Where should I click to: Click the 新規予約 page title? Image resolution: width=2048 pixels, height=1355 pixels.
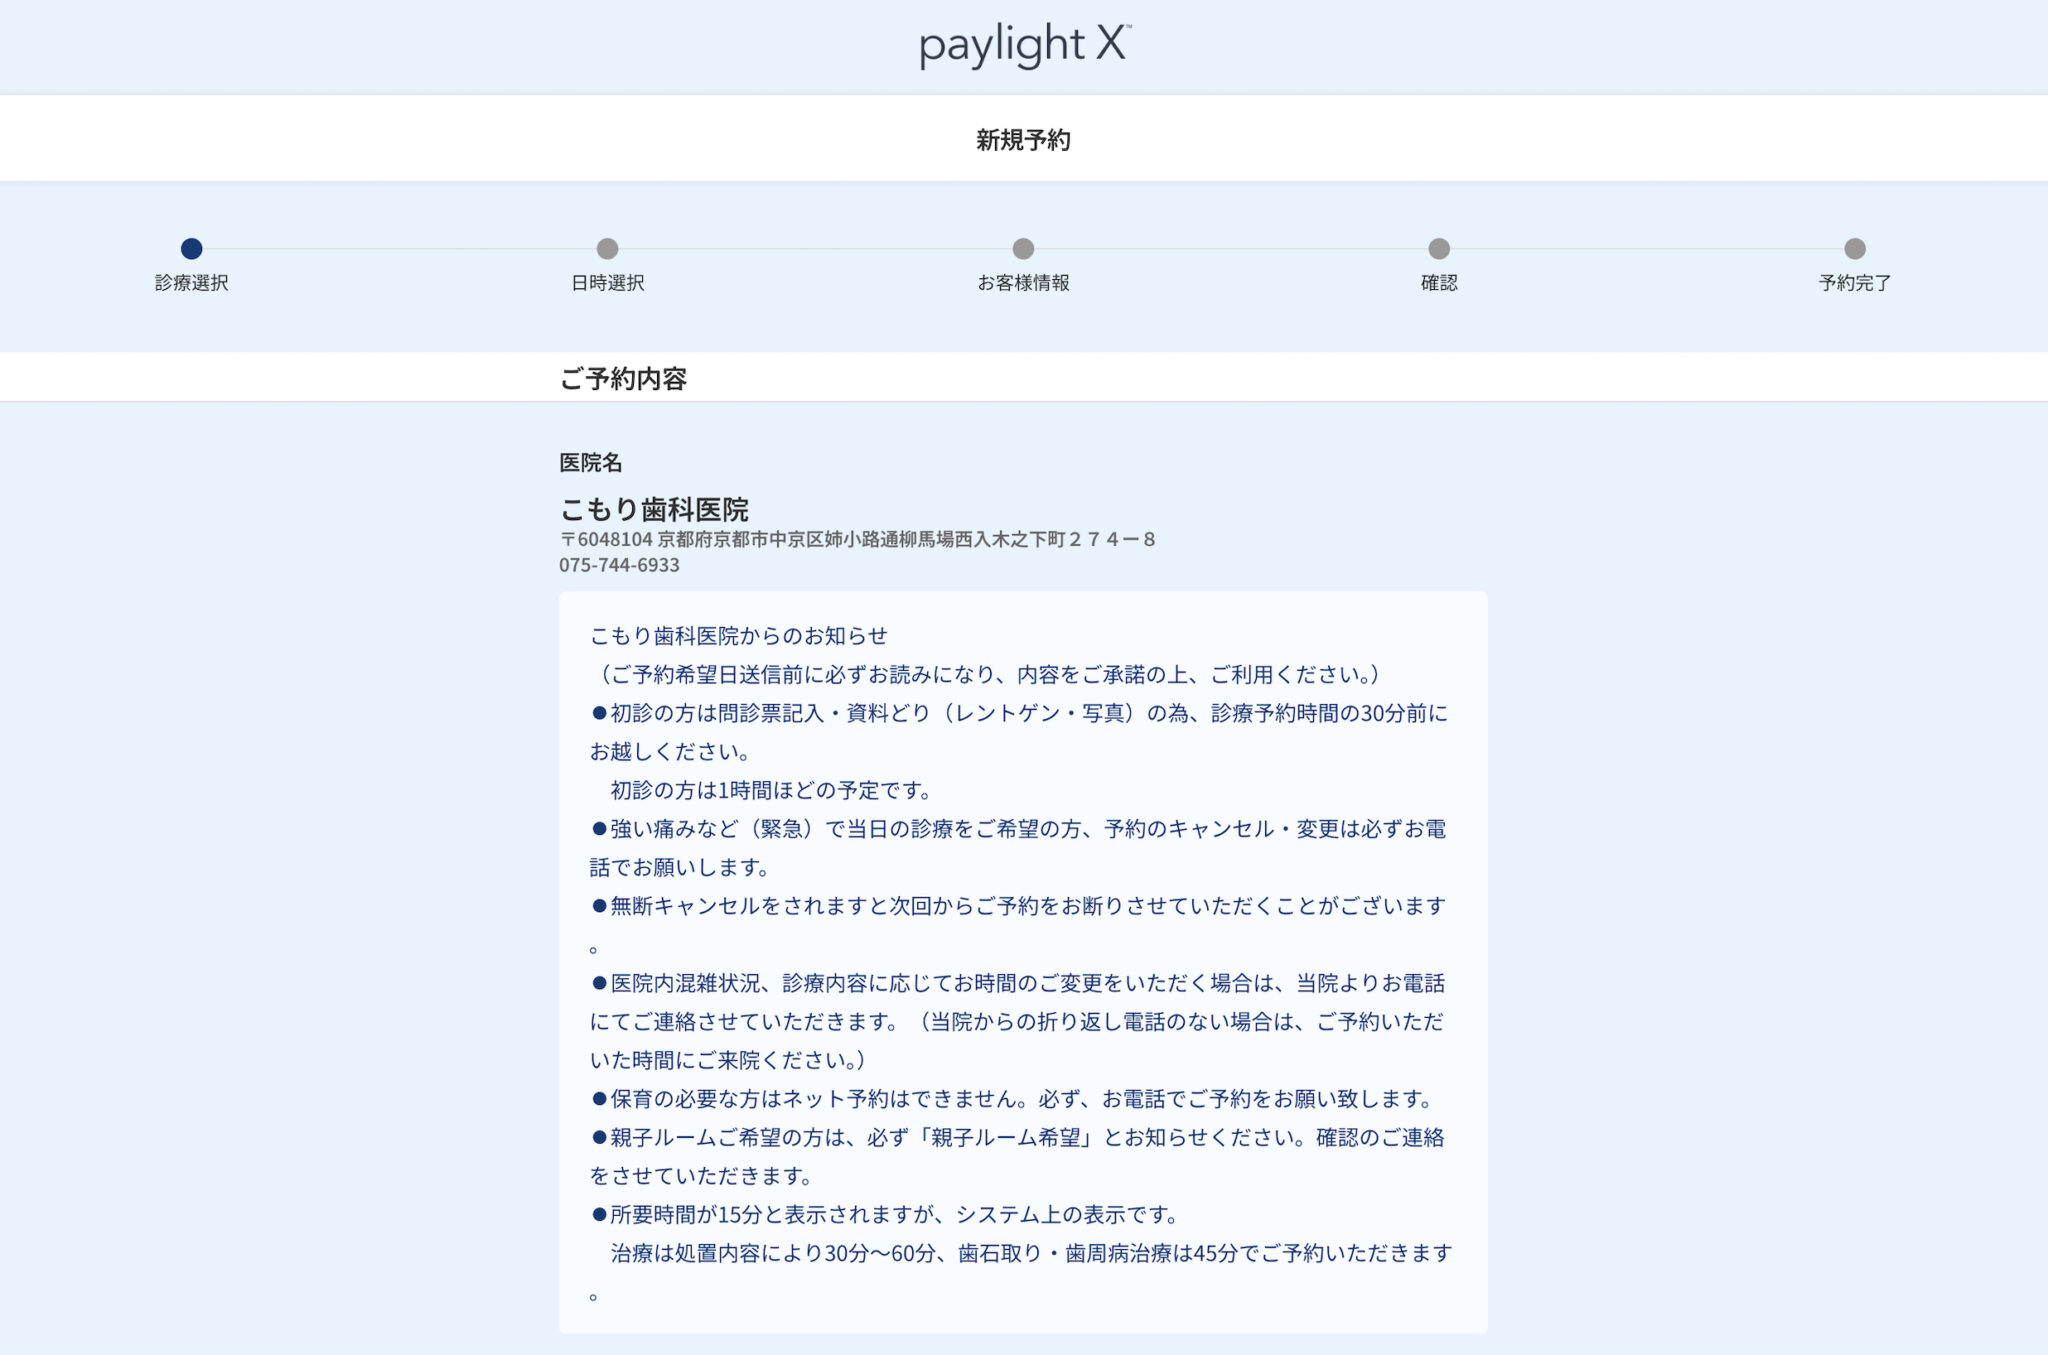click(1023, 140)
